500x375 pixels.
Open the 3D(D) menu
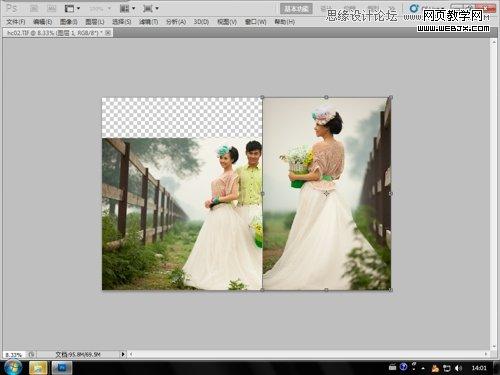point(201,22)
